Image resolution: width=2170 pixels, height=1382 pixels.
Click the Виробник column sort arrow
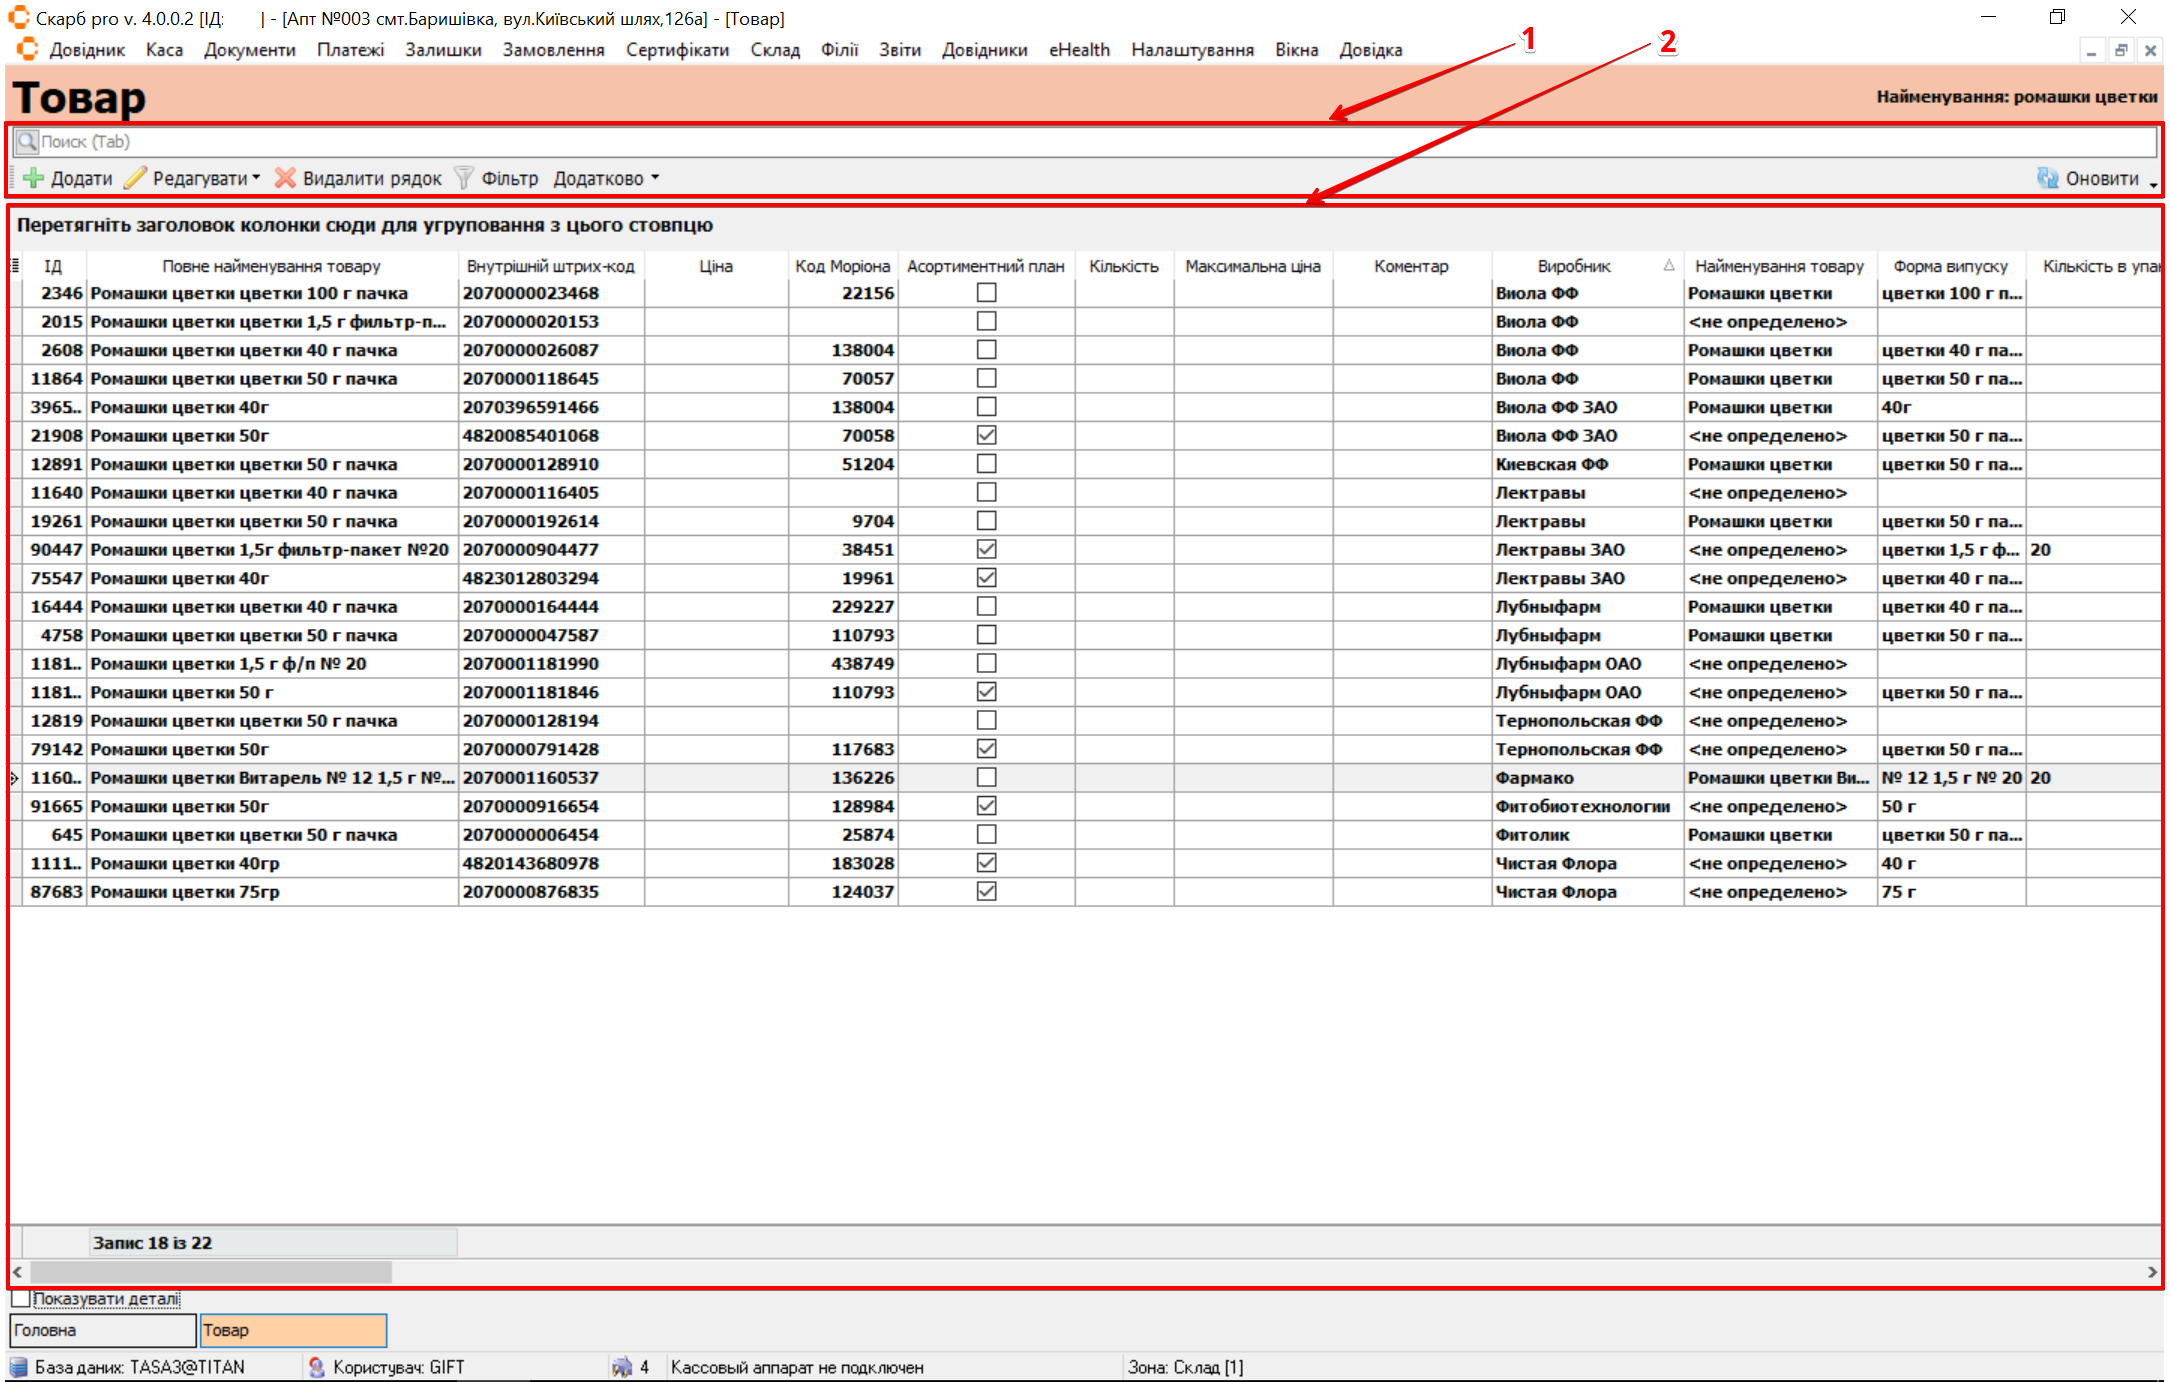click(1668, 265)
